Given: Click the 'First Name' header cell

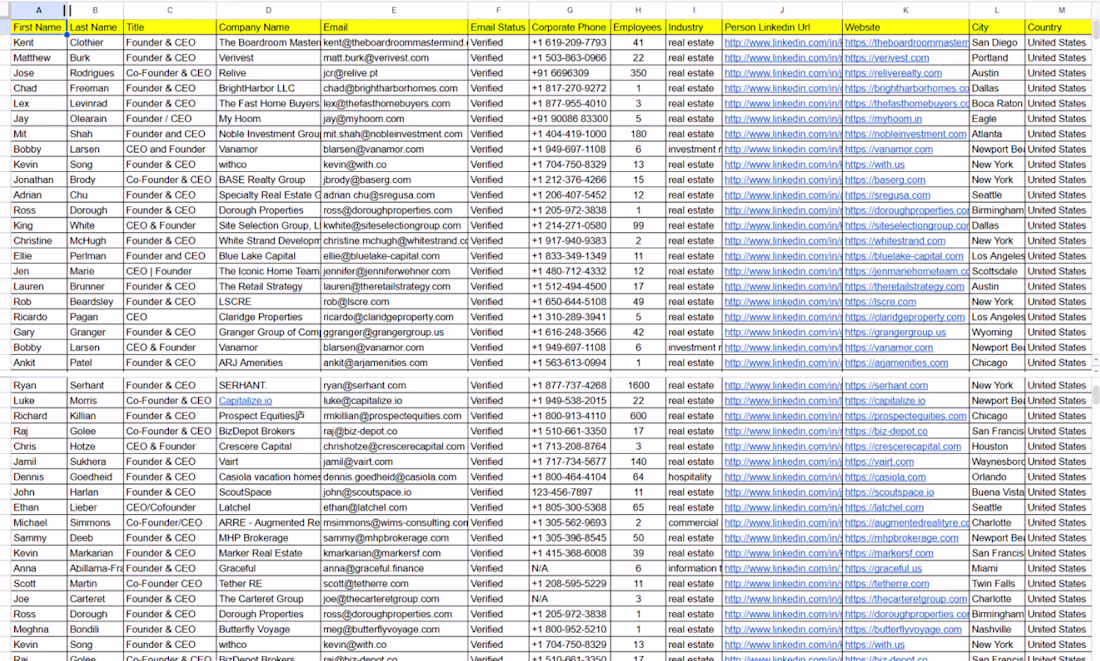Looking at the screenshot, I should click(39, 27).
